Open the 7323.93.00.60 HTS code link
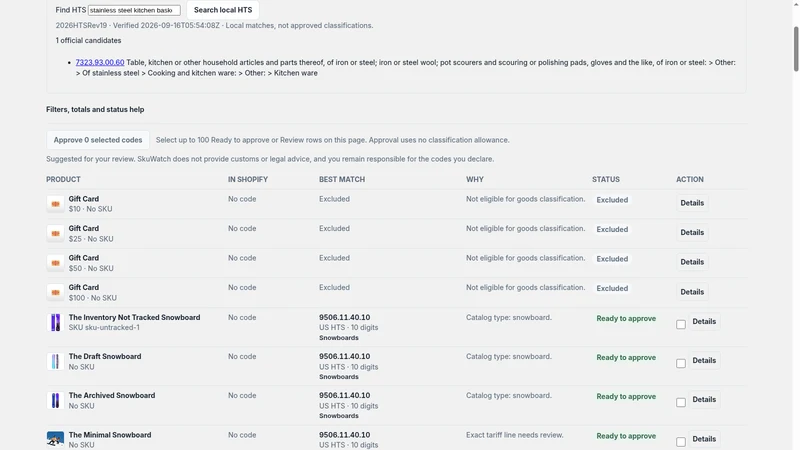Viewport: 800px width, 450px height. point(100,62)
